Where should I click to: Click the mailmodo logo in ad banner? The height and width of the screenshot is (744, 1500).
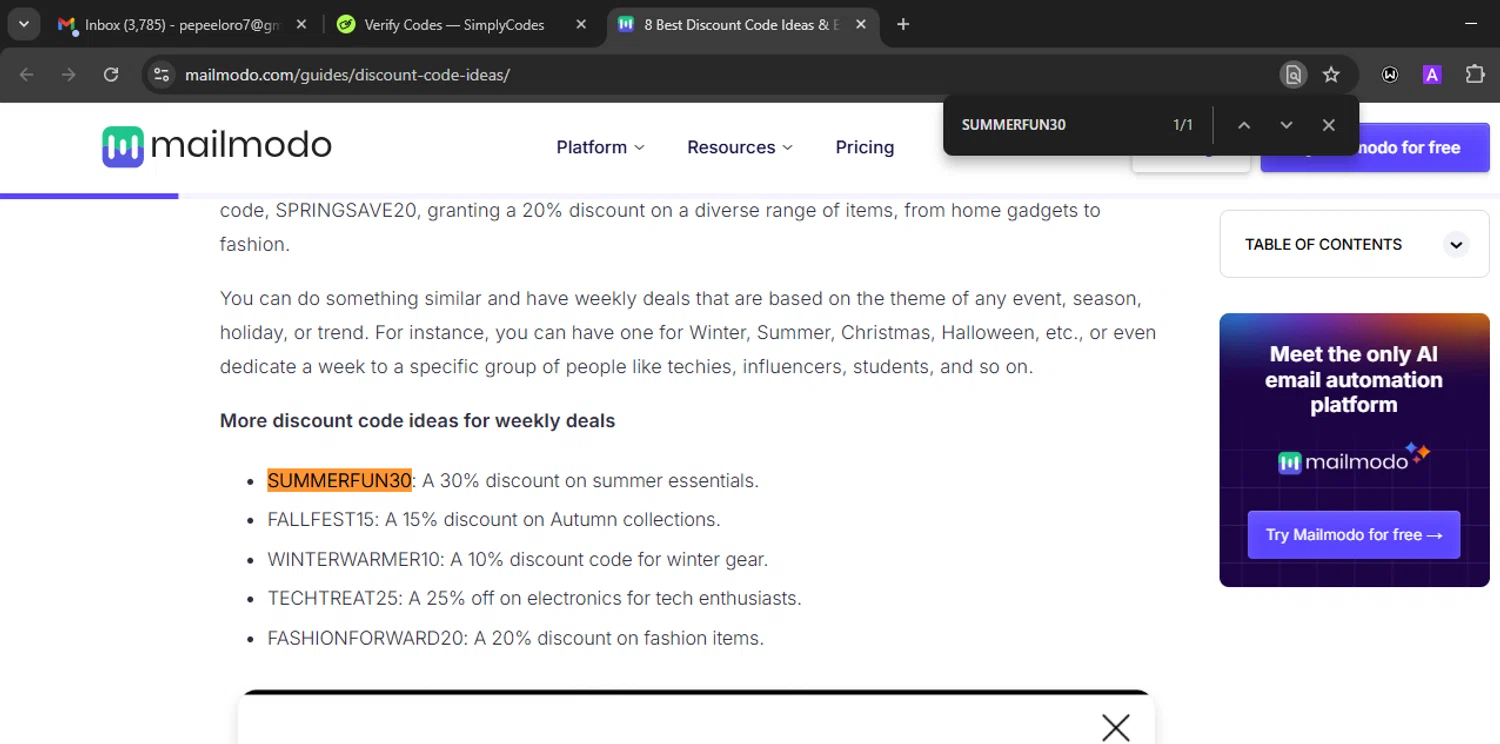1354,460
